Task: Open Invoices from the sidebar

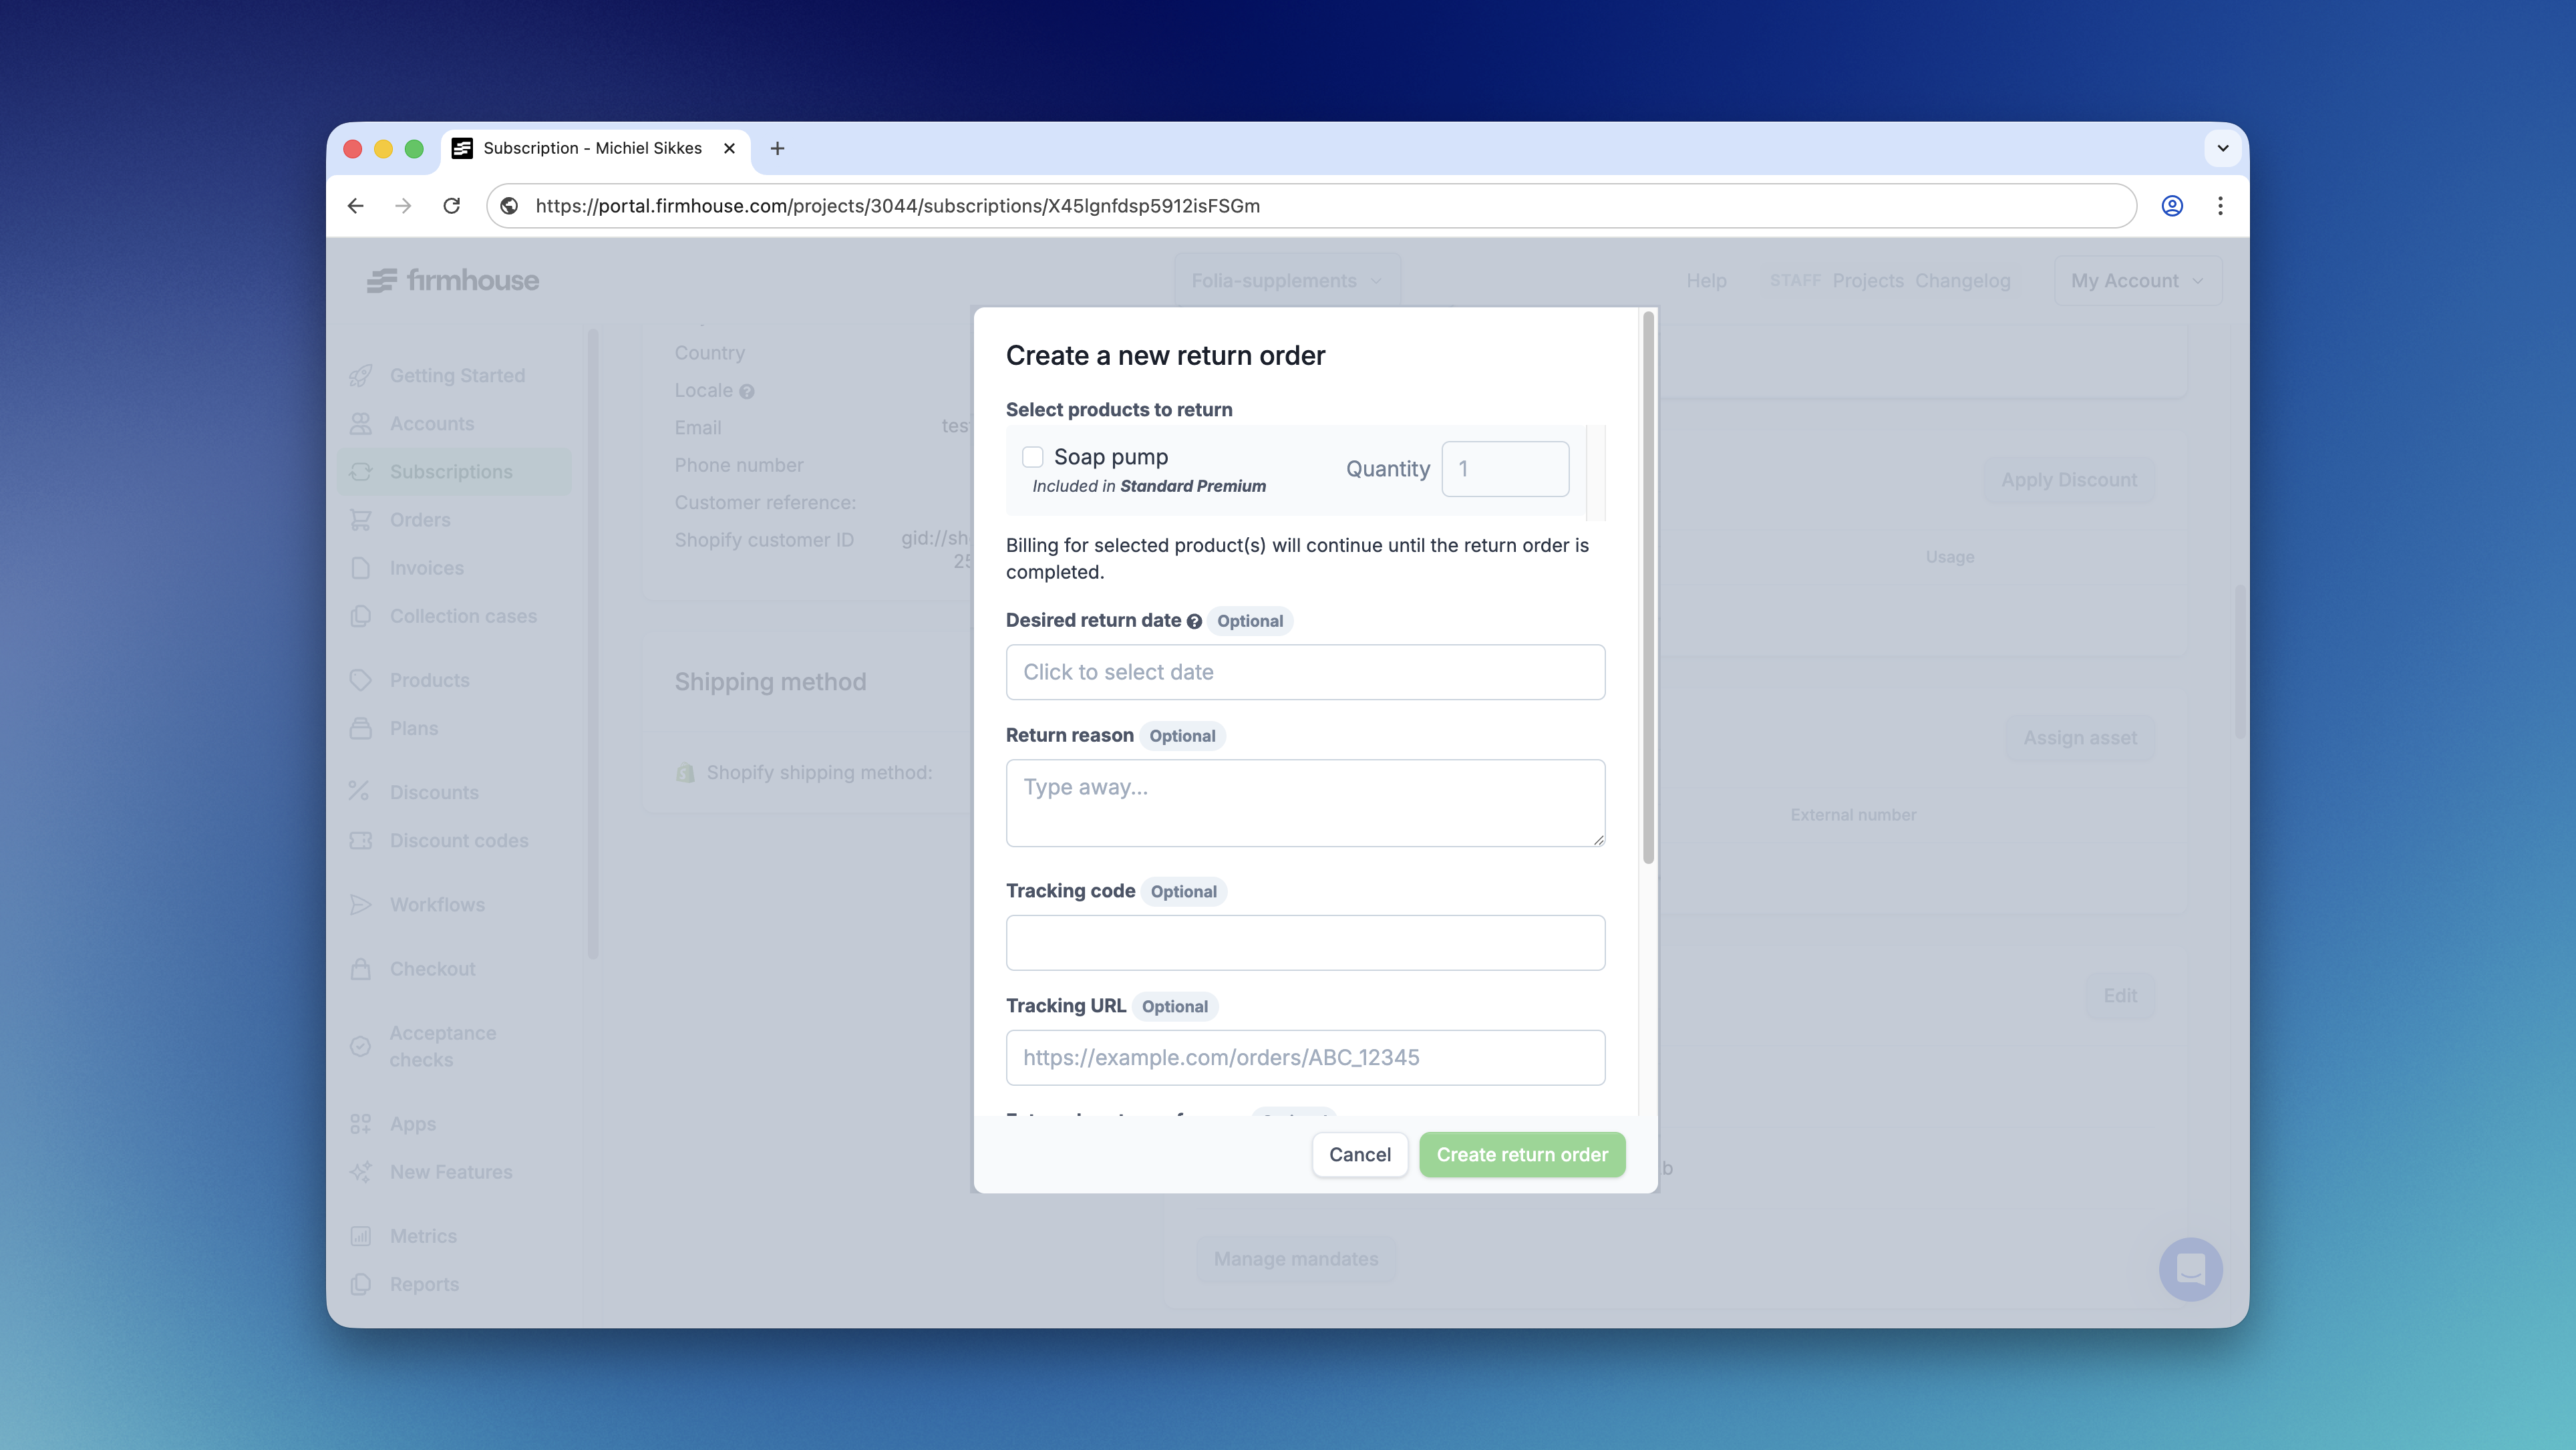Action: coord(426,567)
